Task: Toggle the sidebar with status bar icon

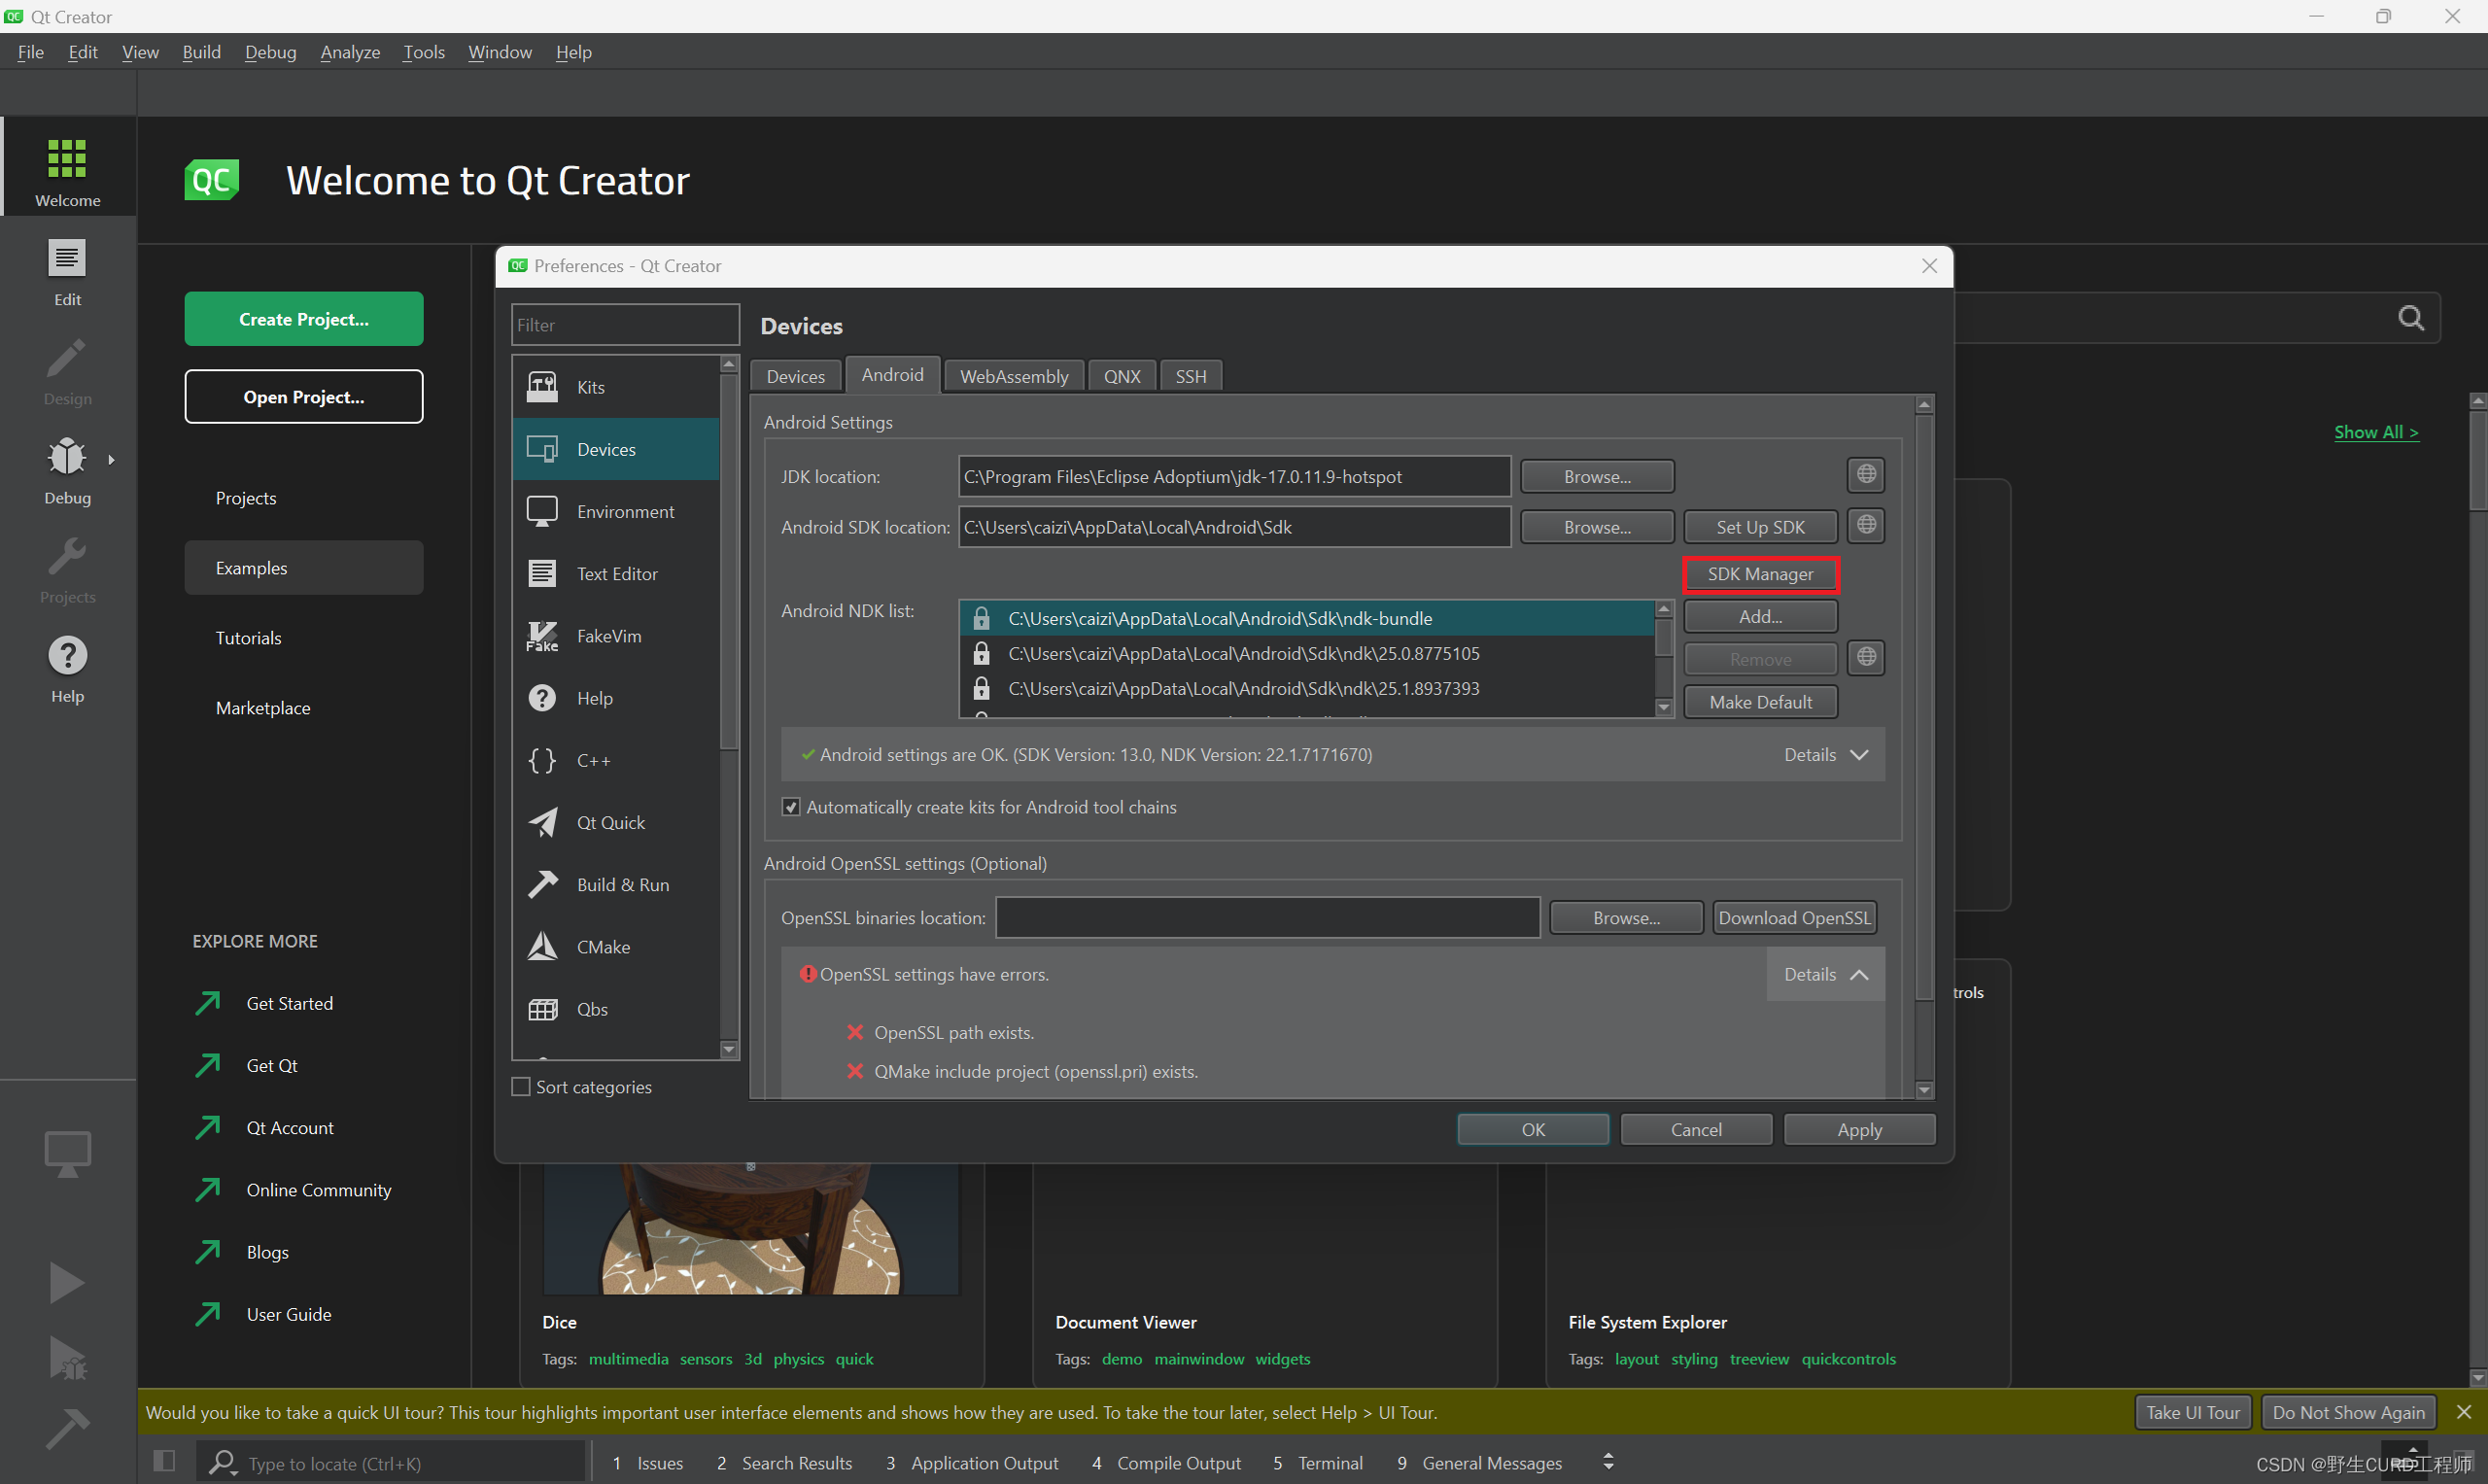Action: click(165, 1461)
